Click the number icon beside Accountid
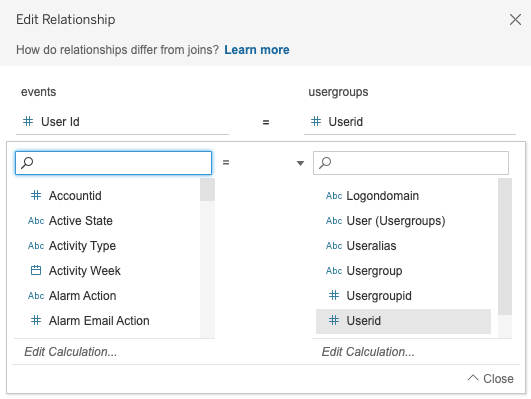Screen dimensions: 531x399 coord(36,195)
